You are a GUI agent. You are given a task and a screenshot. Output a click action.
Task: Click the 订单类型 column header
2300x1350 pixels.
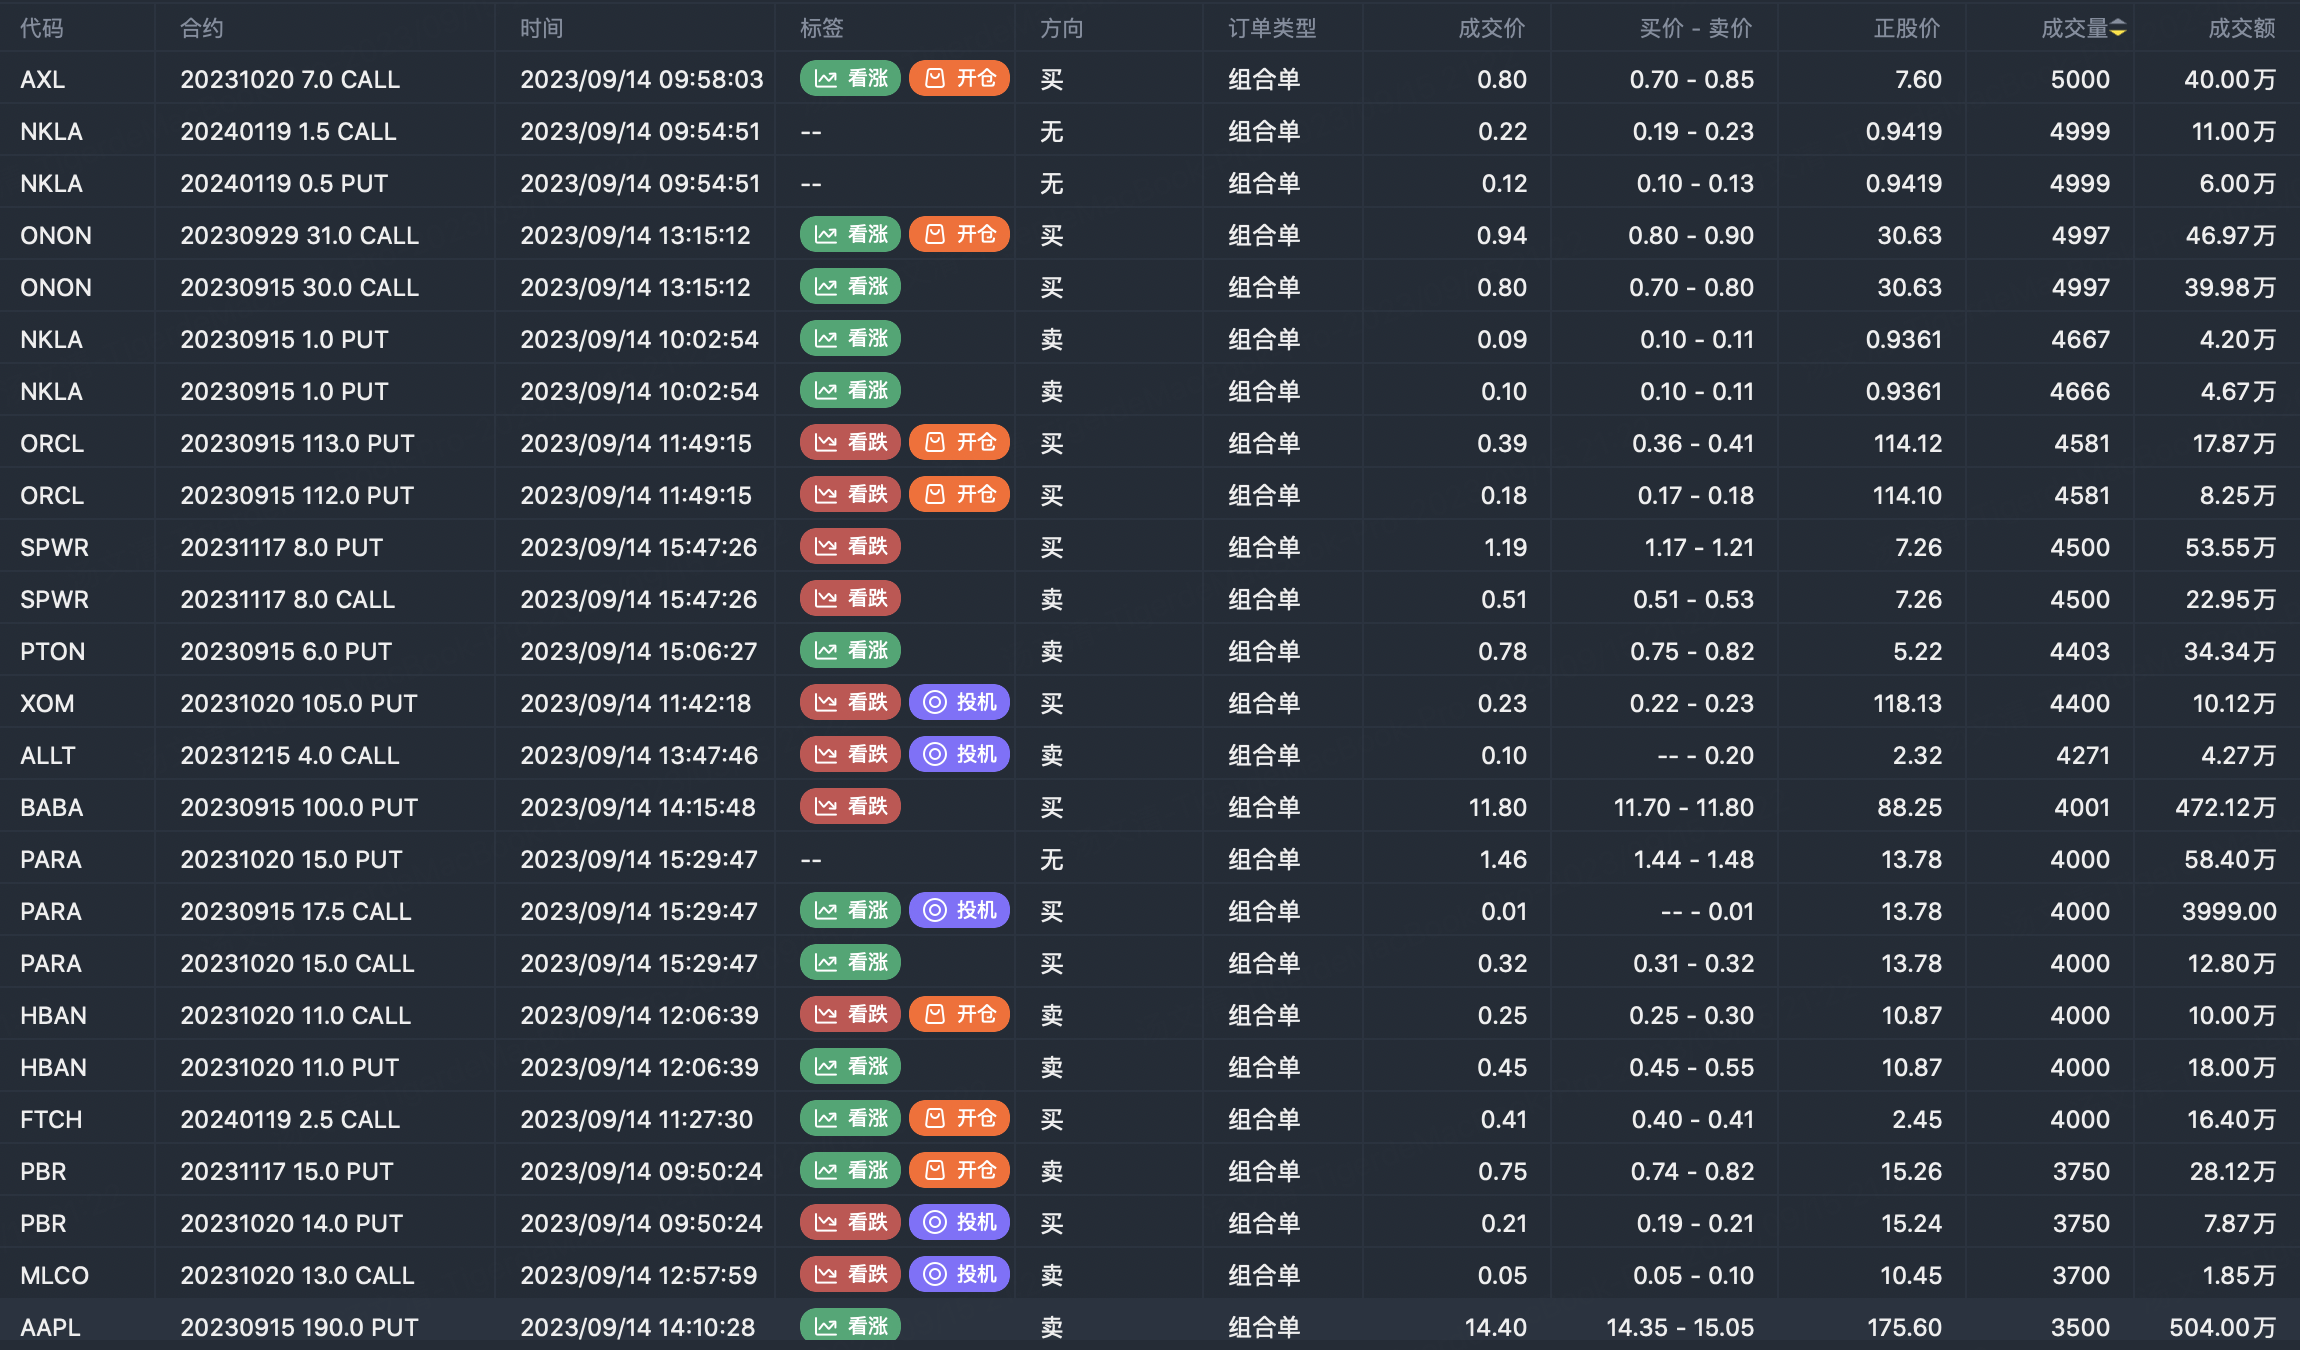click(1272, 28)
